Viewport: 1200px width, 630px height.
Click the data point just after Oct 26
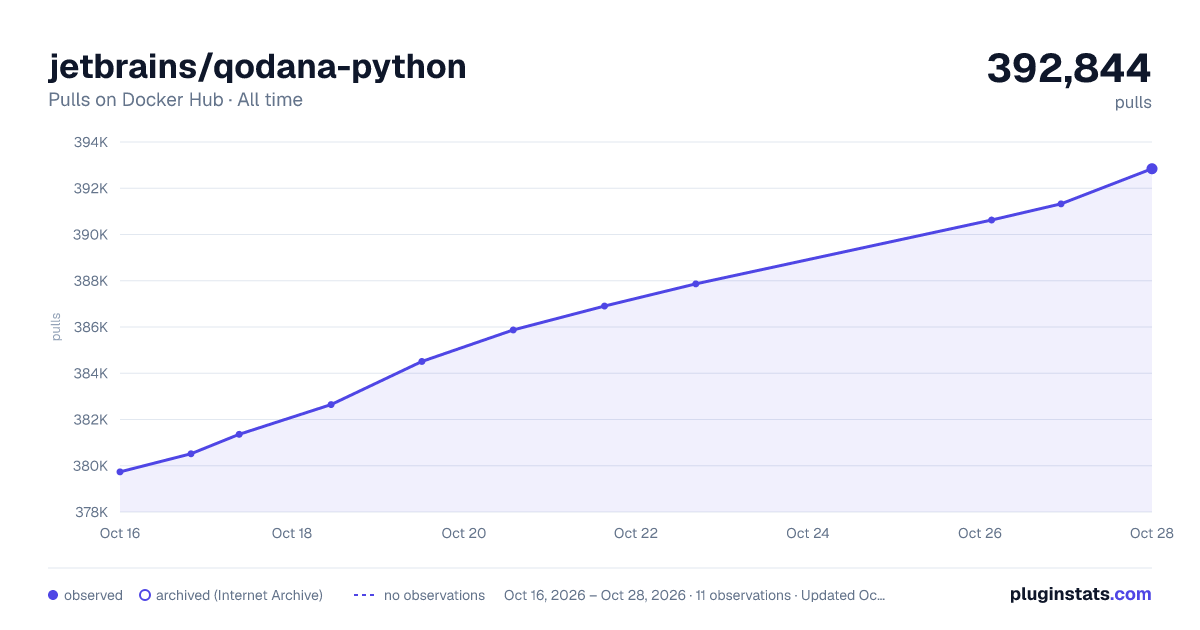[x=991, y=220]
